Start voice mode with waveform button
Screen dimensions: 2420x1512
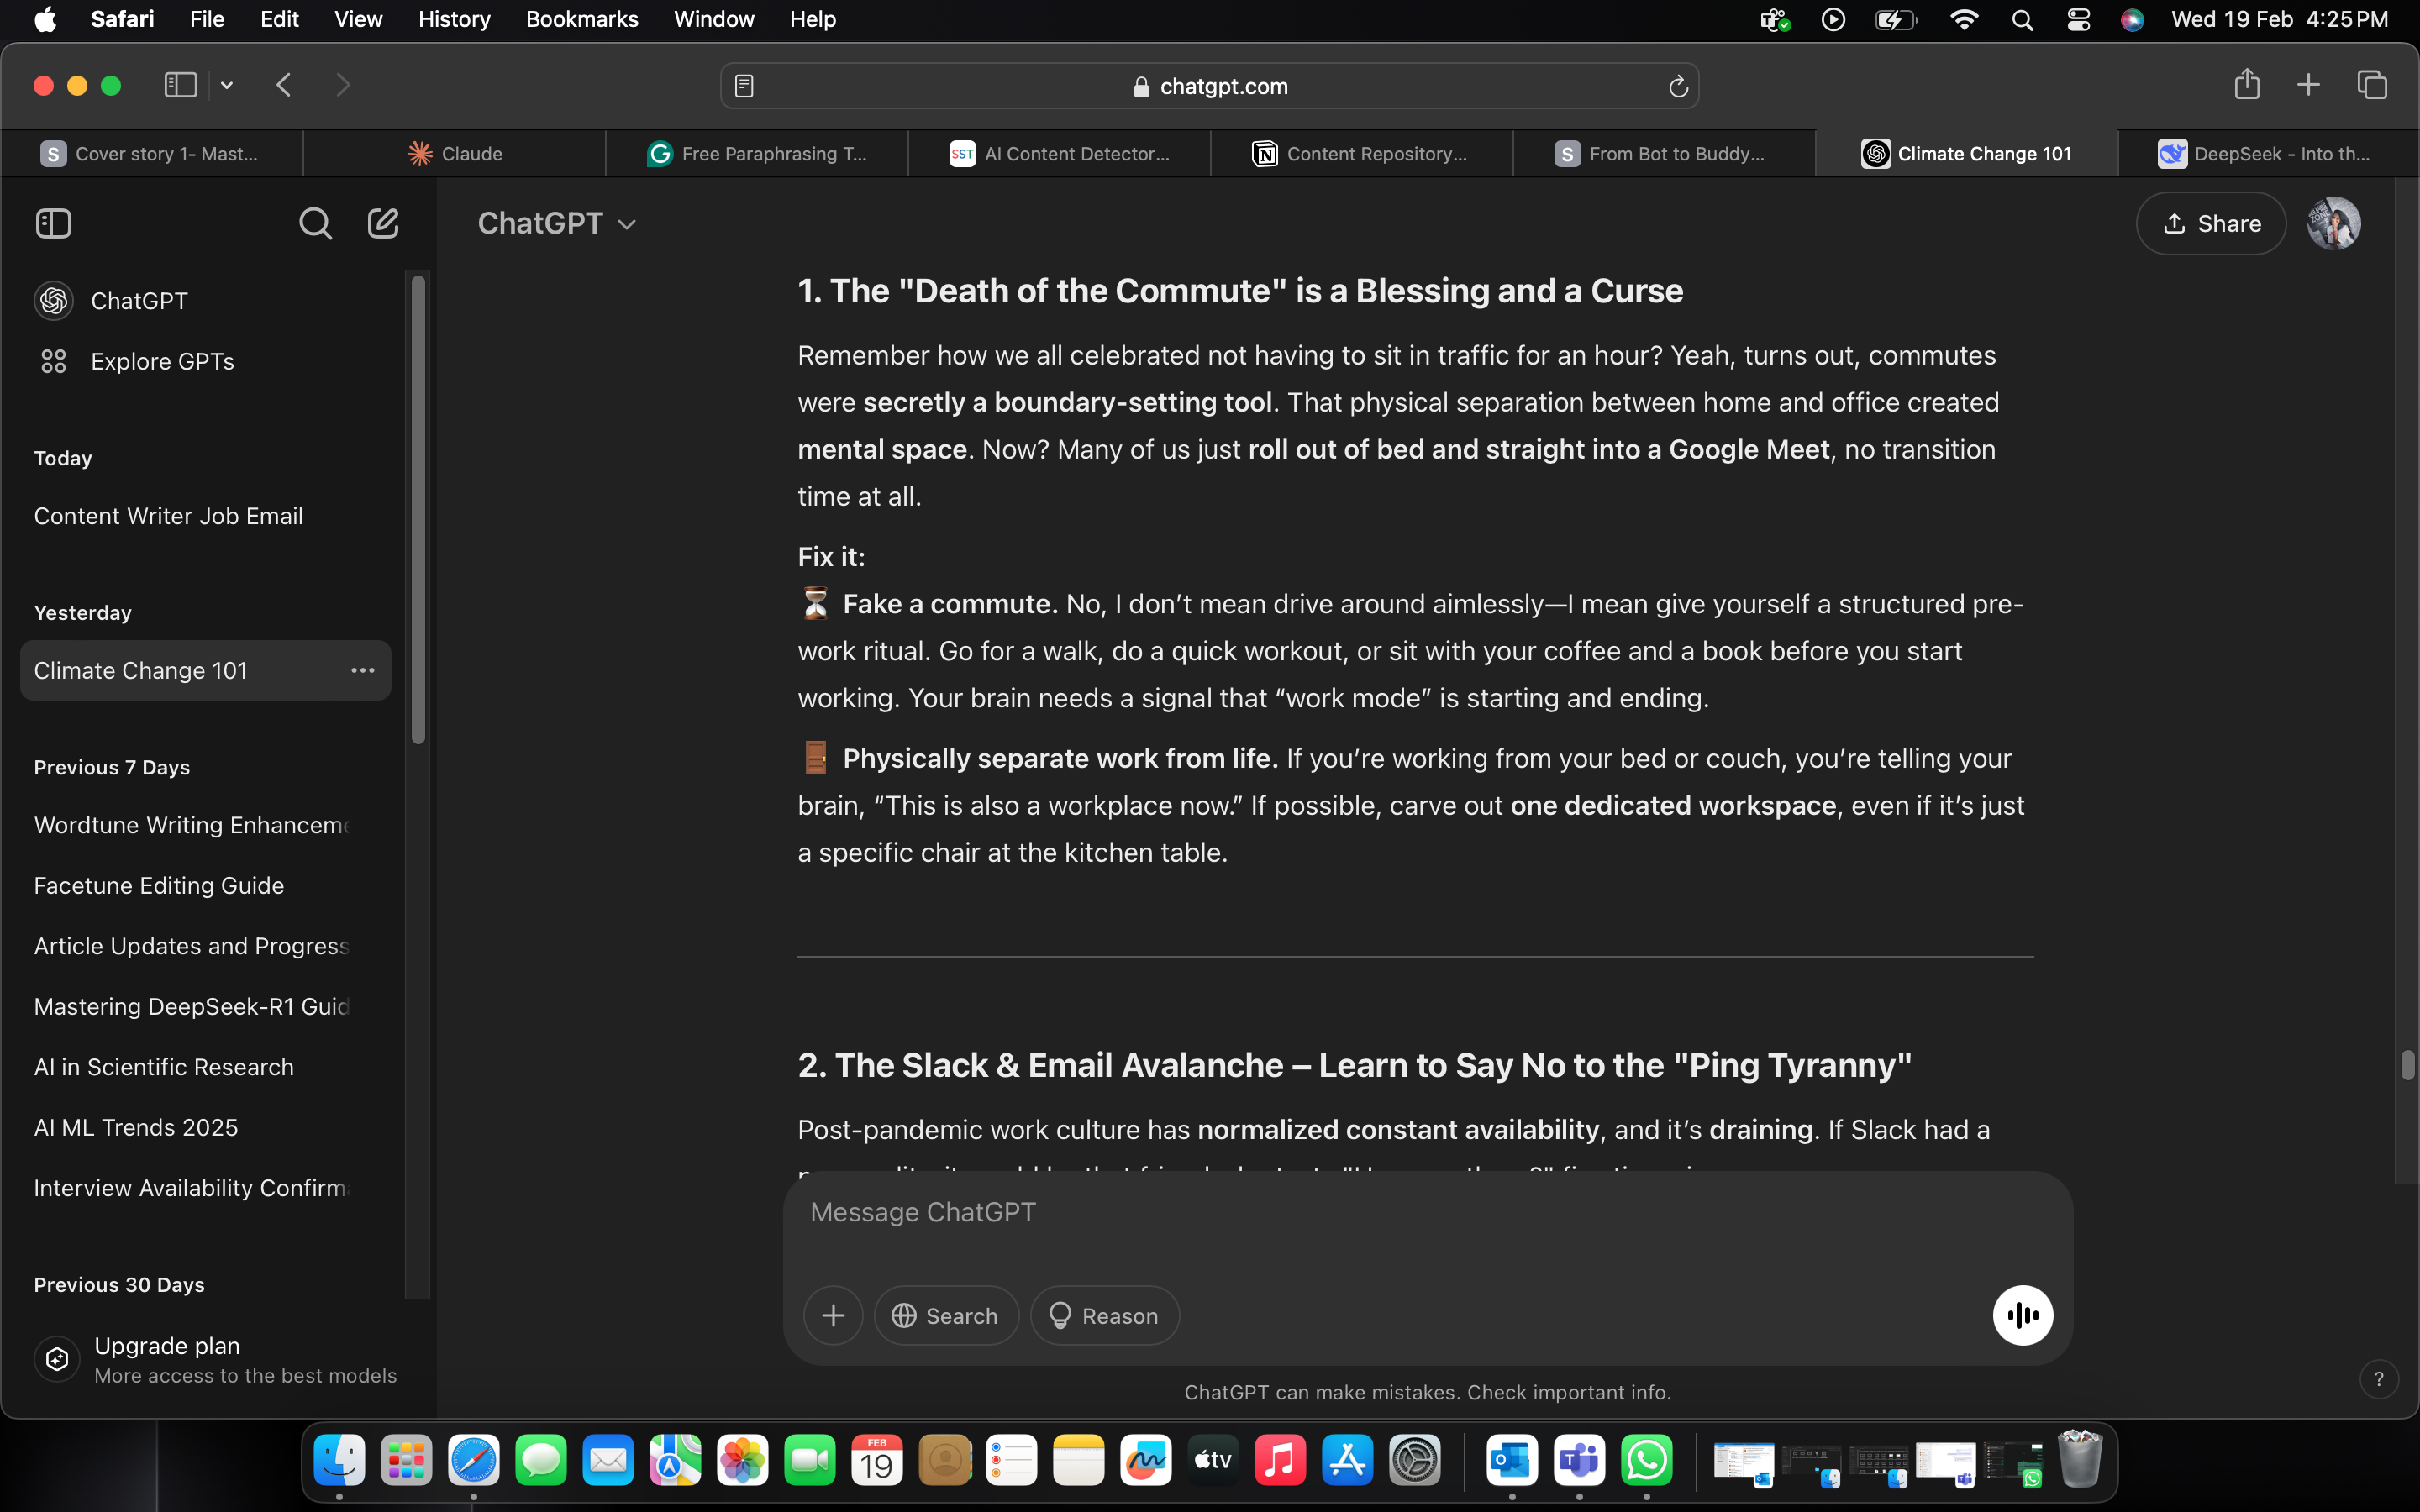pos(2022,1315)
